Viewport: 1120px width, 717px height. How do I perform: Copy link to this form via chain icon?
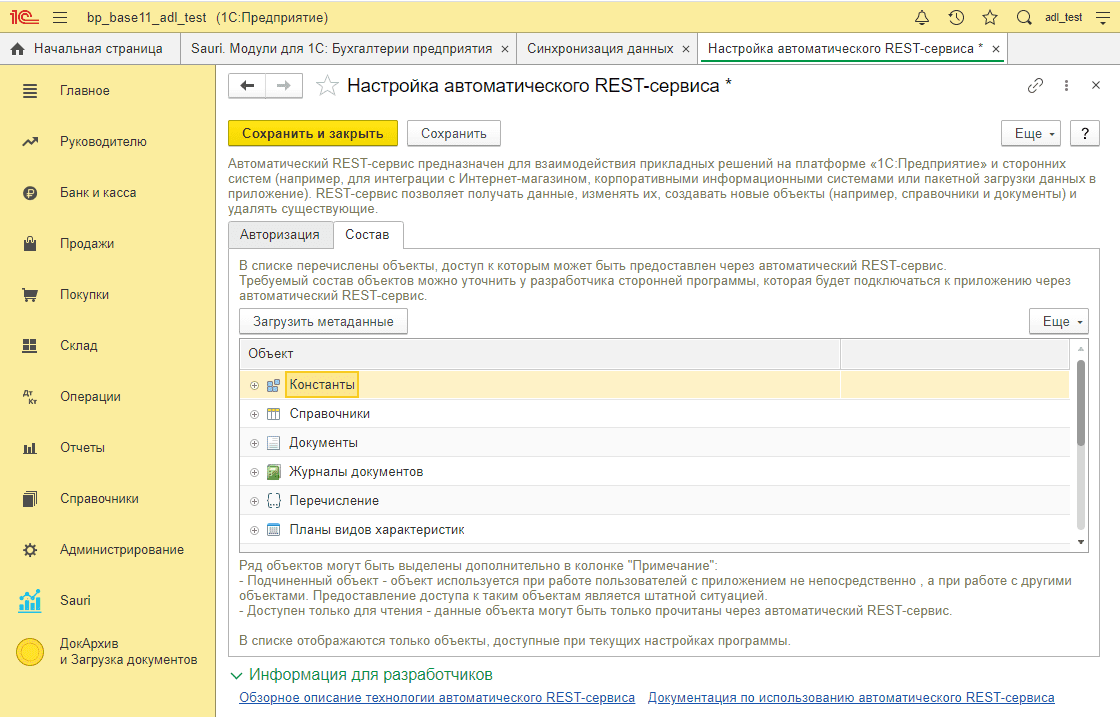(x=1035, y=86)
